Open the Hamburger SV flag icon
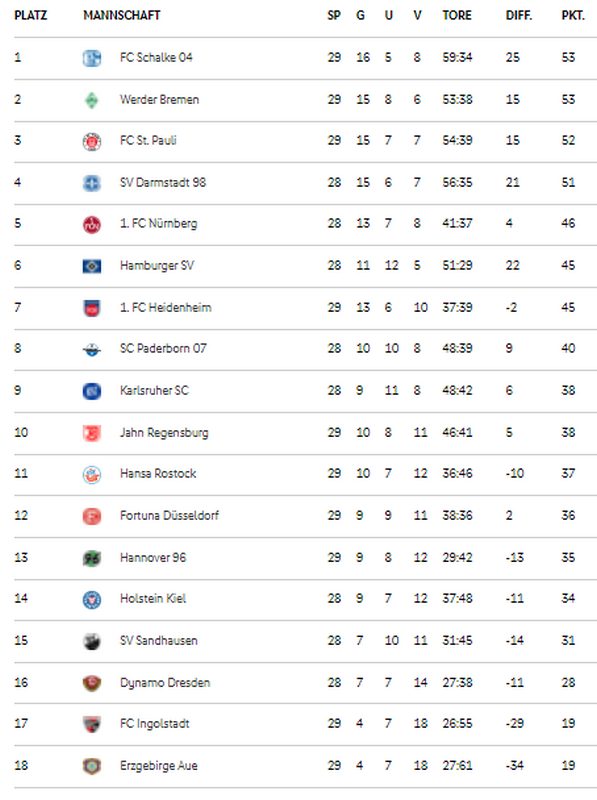The width and height of the screenshot is (597, 800). (x=92, y=266)
